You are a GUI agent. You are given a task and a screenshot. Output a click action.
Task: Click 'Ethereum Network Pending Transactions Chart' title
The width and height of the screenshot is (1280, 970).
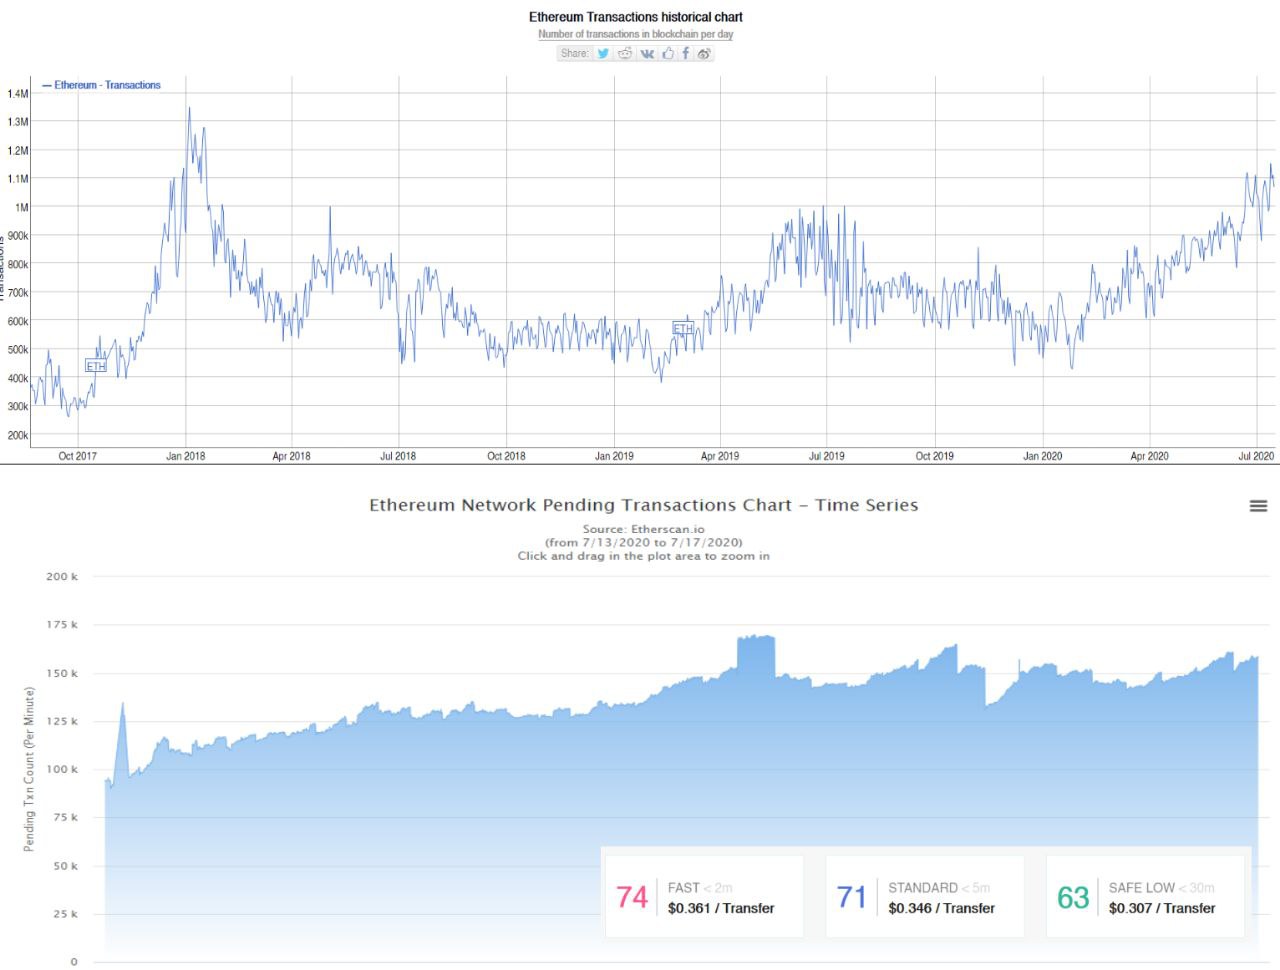[x=644, y=505]
